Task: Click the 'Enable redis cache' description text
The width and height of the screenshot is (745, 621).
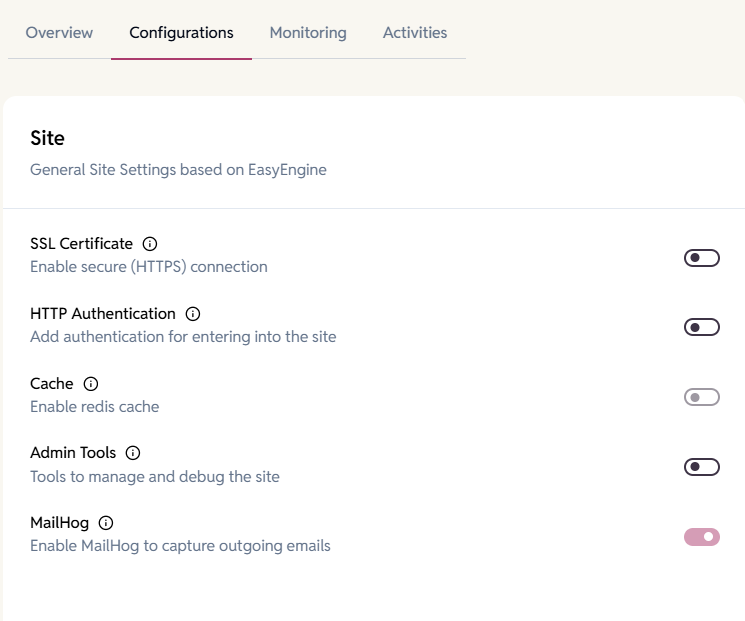Action: point(94,407)
